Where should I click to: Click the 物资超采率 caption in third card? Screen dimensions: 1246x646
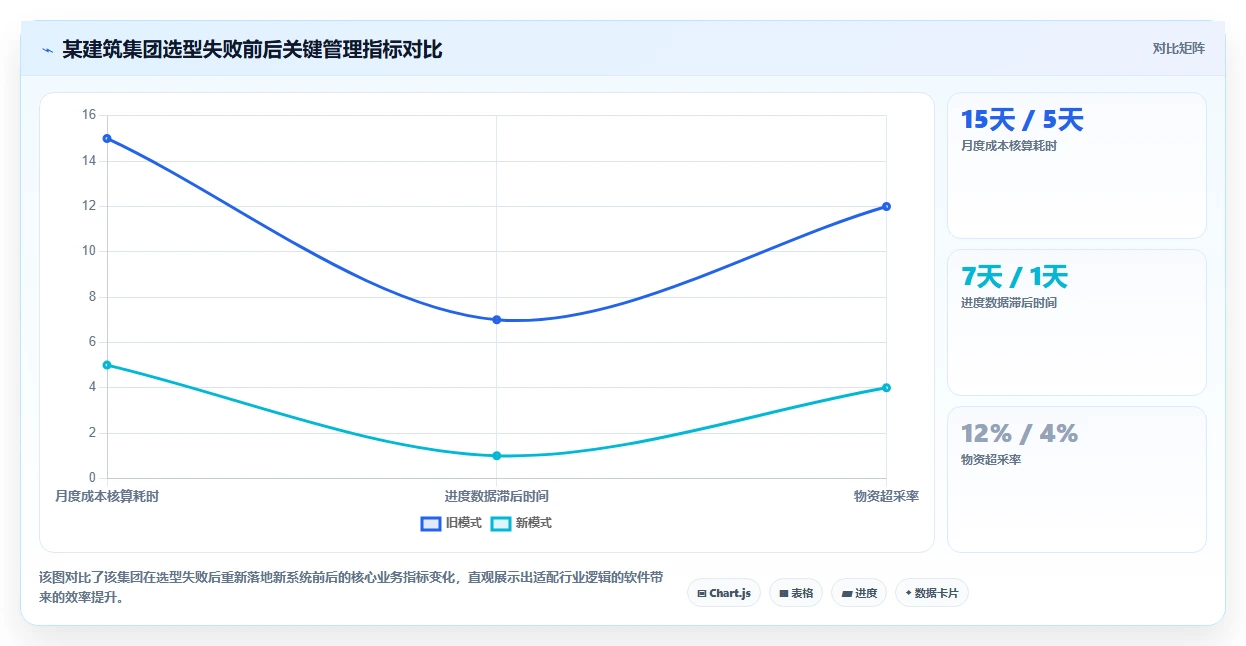(x=991, y=460)
